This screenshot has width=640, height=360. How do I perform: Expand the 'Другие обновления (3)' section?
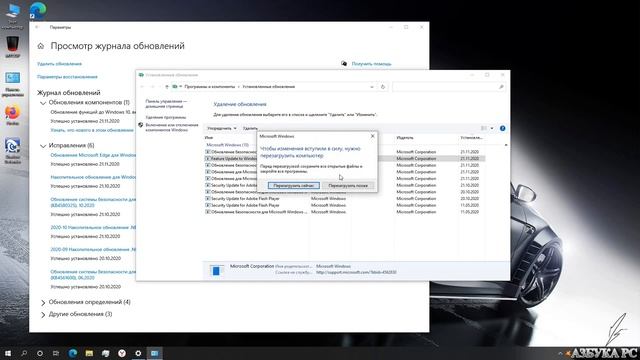tap(76, 314)
